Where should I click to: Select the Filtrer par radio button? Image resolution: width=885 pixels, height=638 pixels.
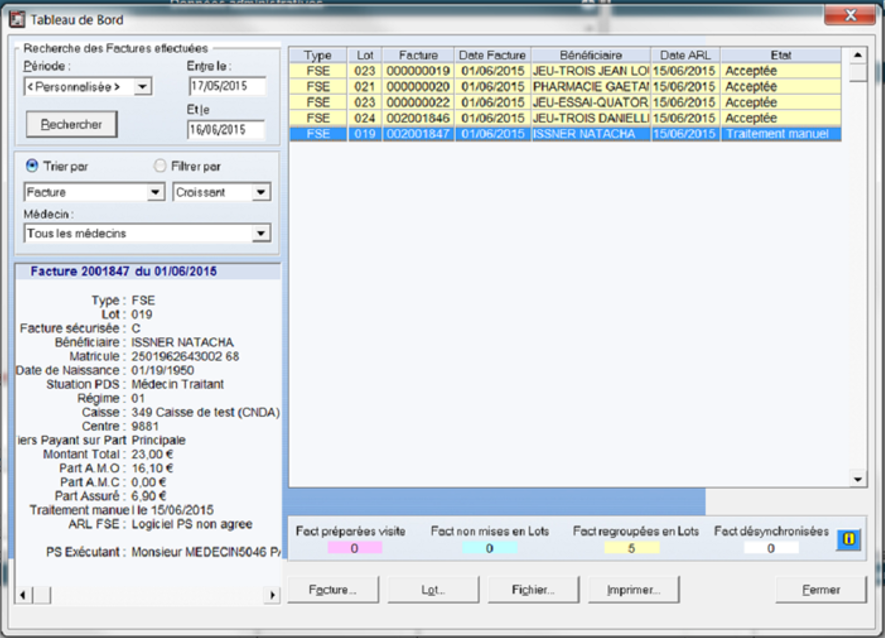coord(160,166)
